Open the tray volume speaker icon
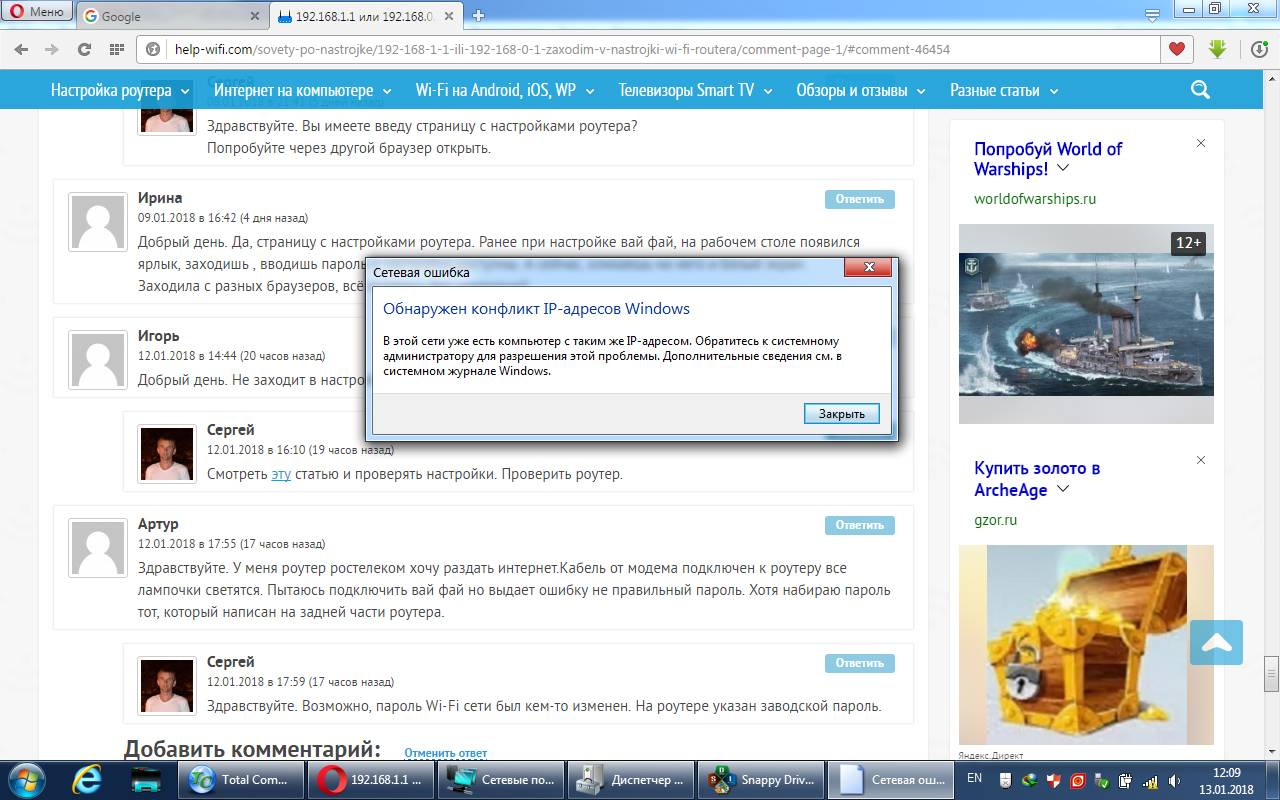1280x800 pixels. click(x=1174, y=780)
